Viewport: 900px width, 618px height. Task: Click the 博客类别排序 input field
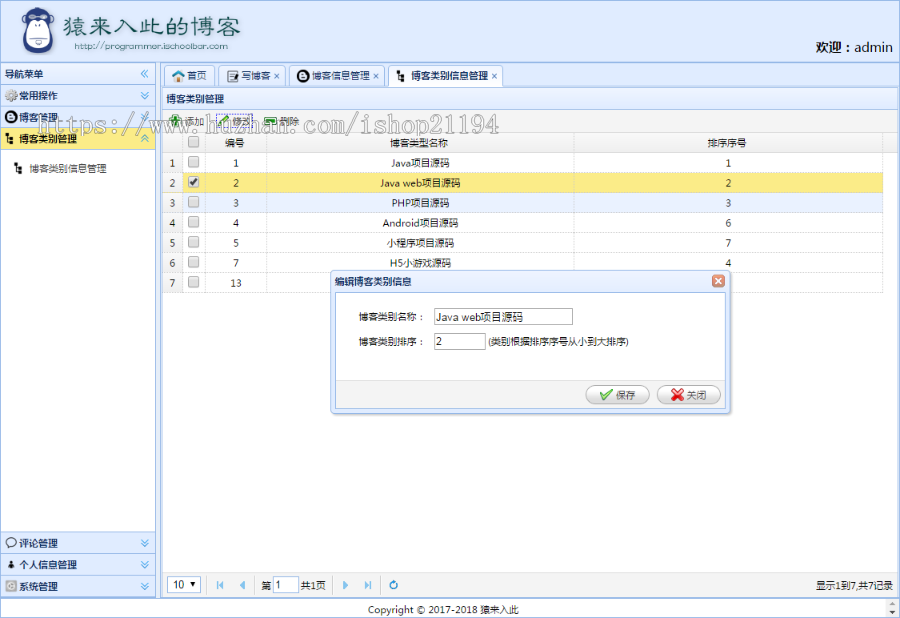(x=459, y=341)
